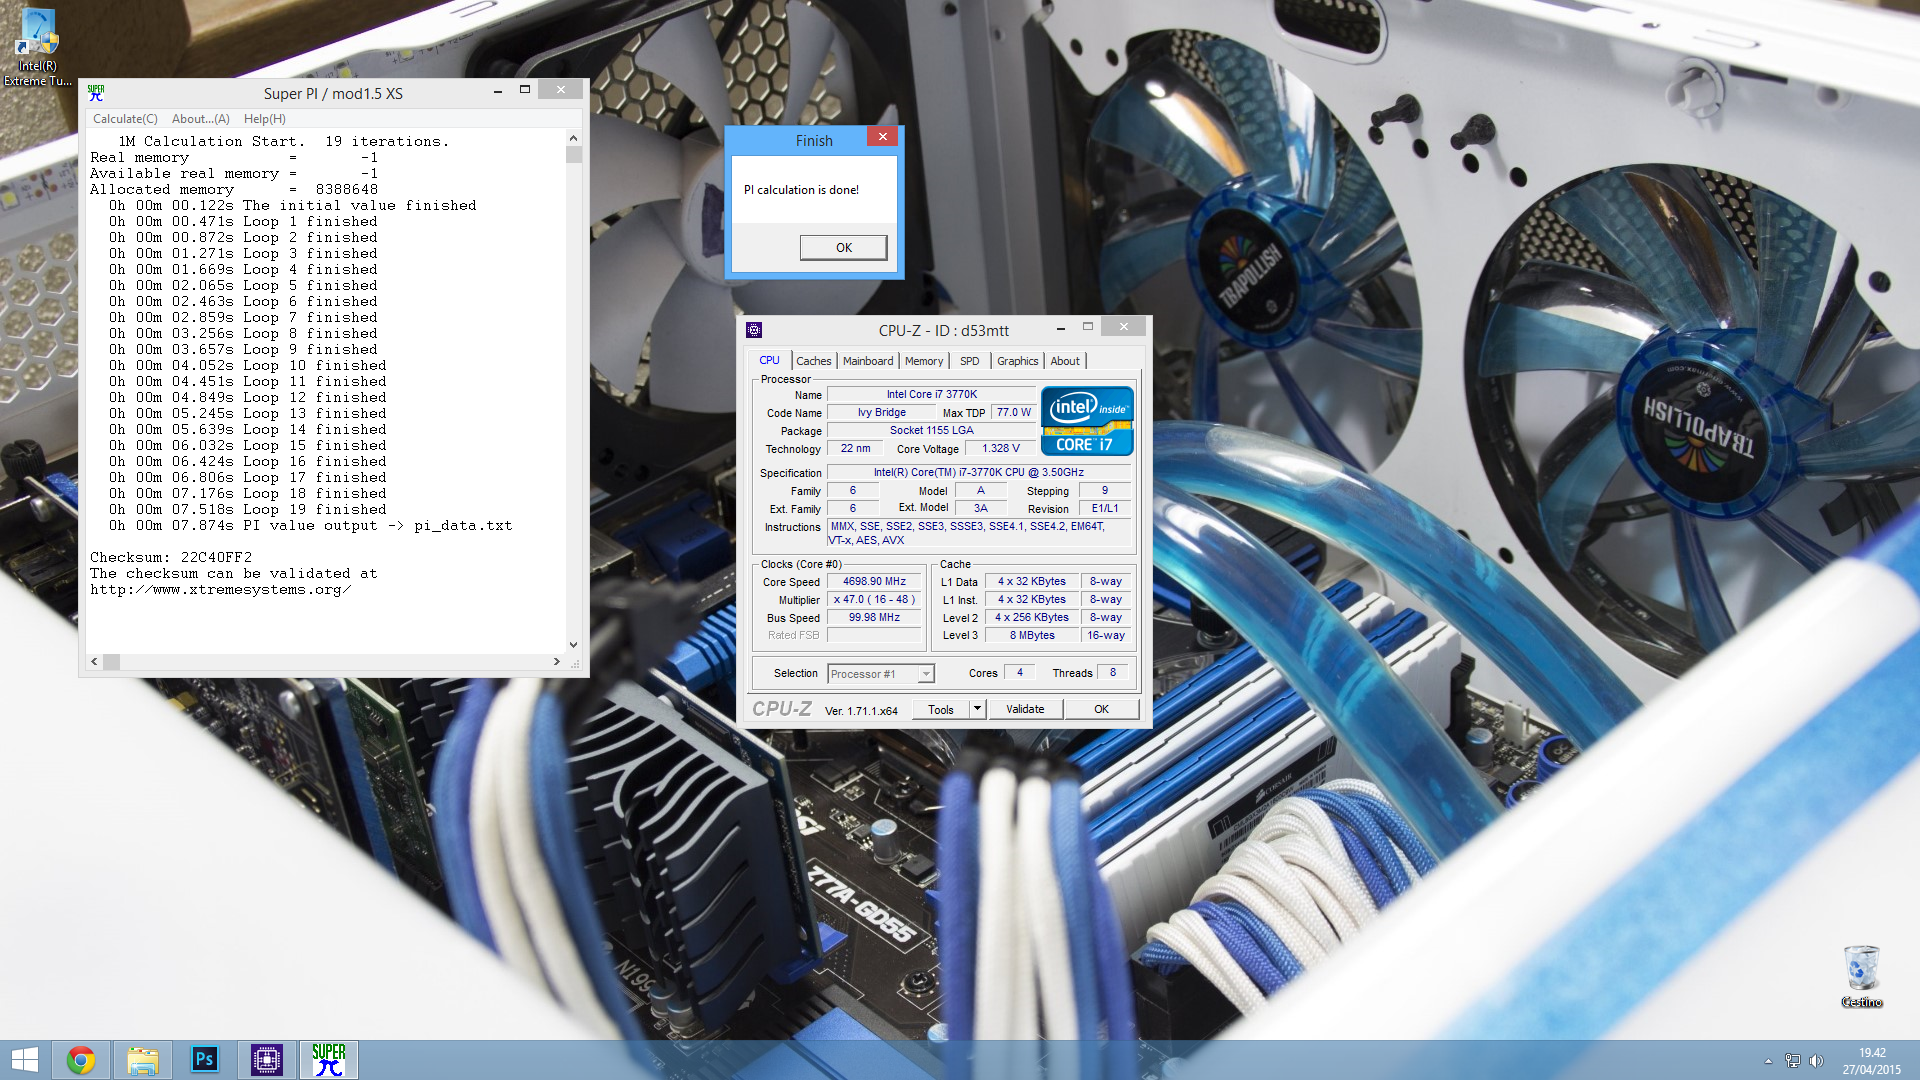This screenshot has width=1920, height=1080.
Task: Click the OK button in CPU-Z
Action: 1101,710
